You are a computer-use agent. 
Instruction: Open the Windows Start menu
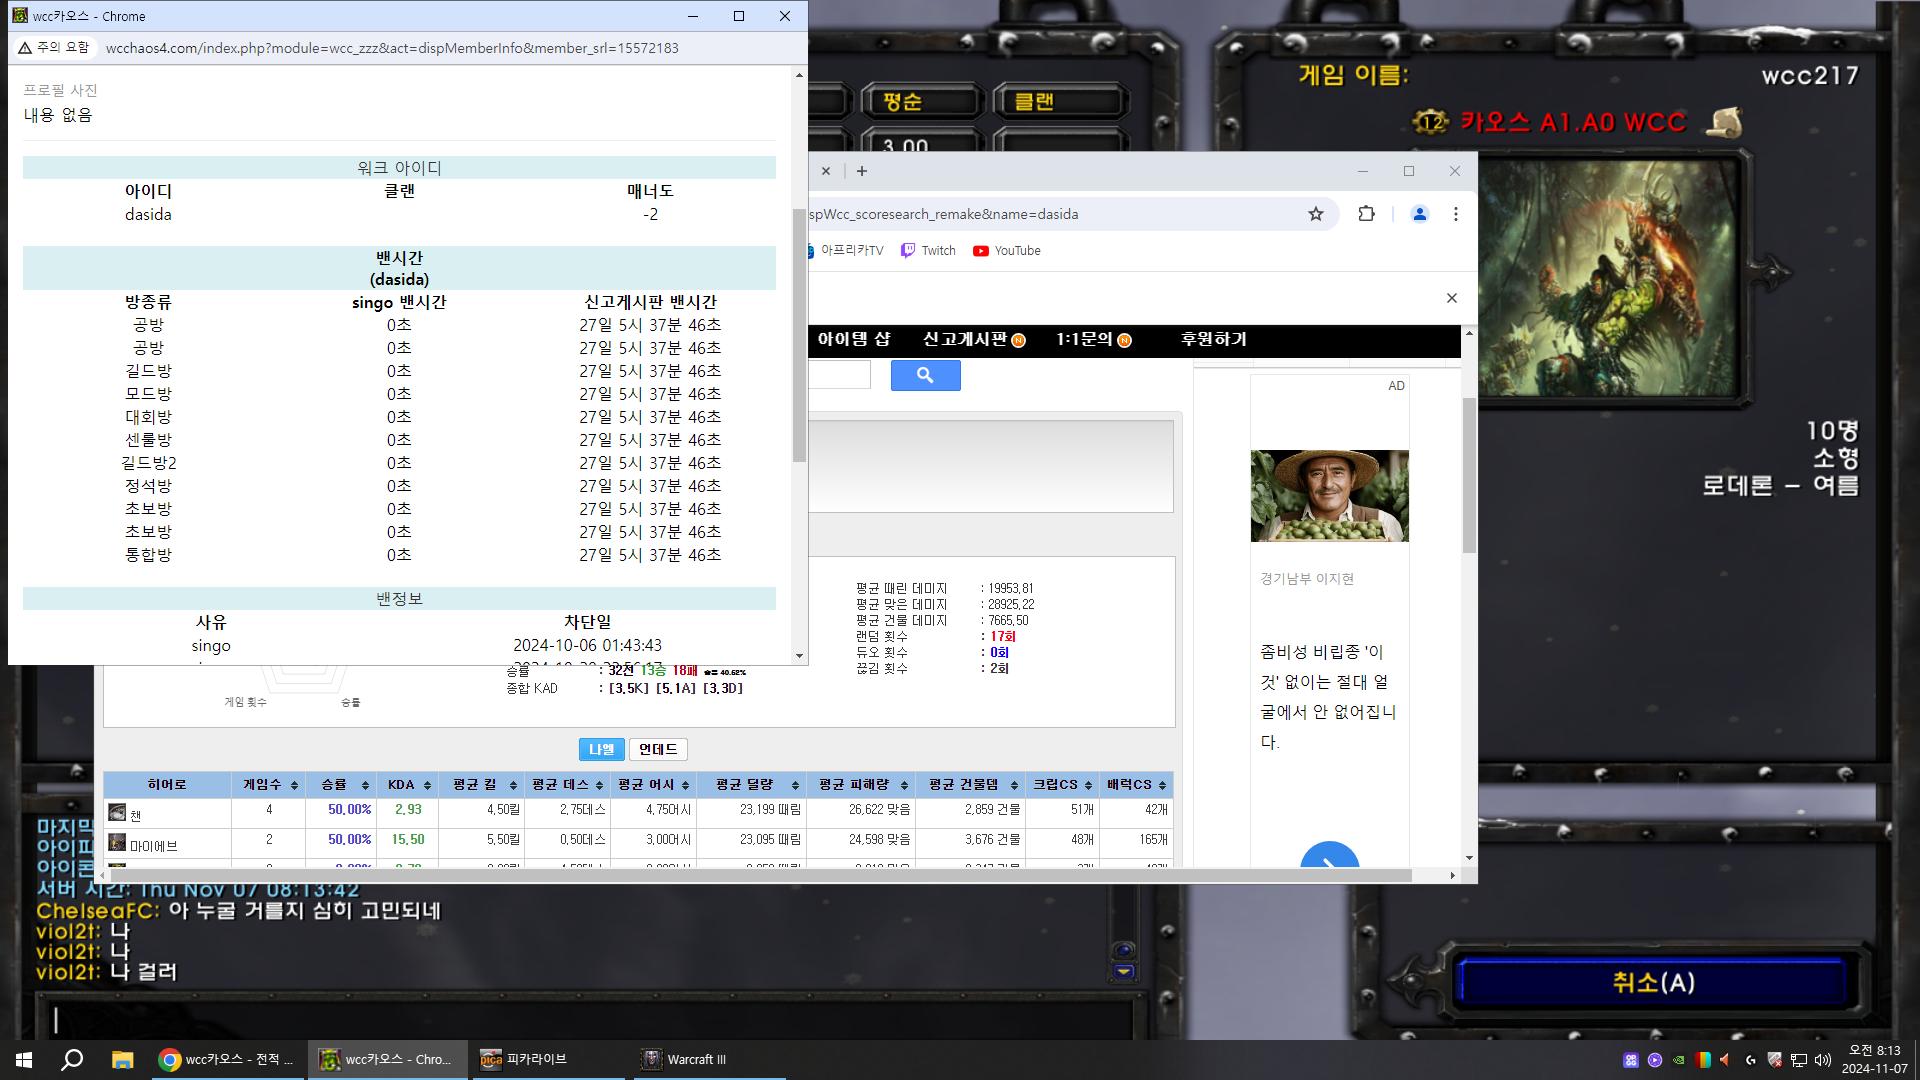point(24,1059)
